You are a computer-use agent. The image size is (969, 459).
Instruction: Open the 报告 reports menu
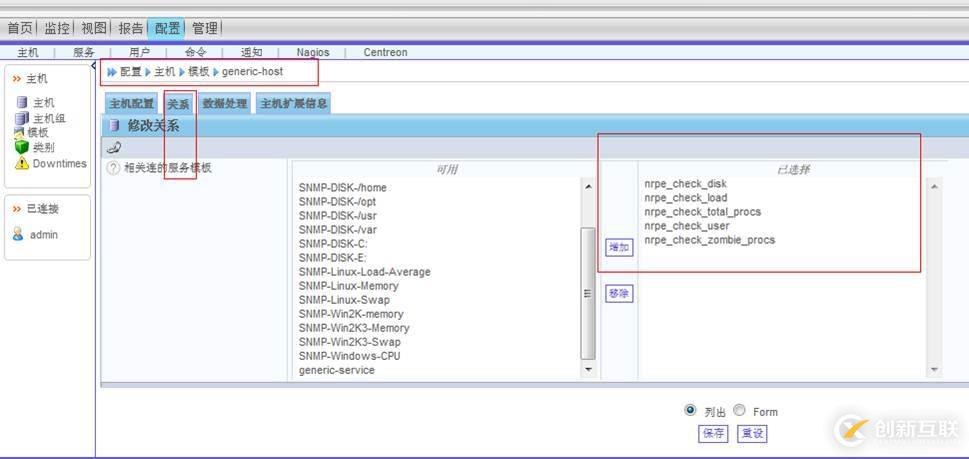pyautogui.click(x=131, y=28)
